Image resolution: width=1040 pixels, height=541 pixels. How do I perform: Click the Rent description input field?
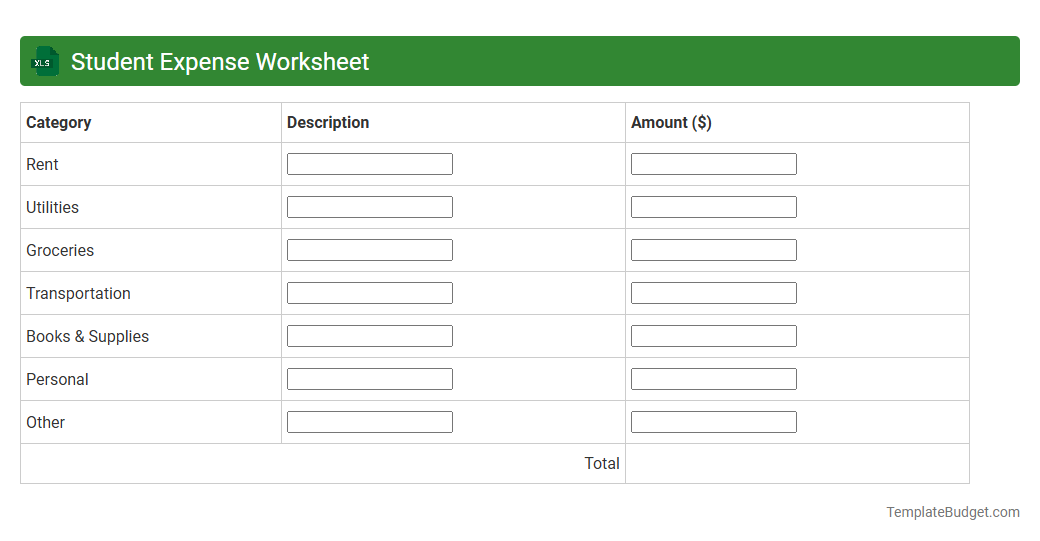(369, 164)
